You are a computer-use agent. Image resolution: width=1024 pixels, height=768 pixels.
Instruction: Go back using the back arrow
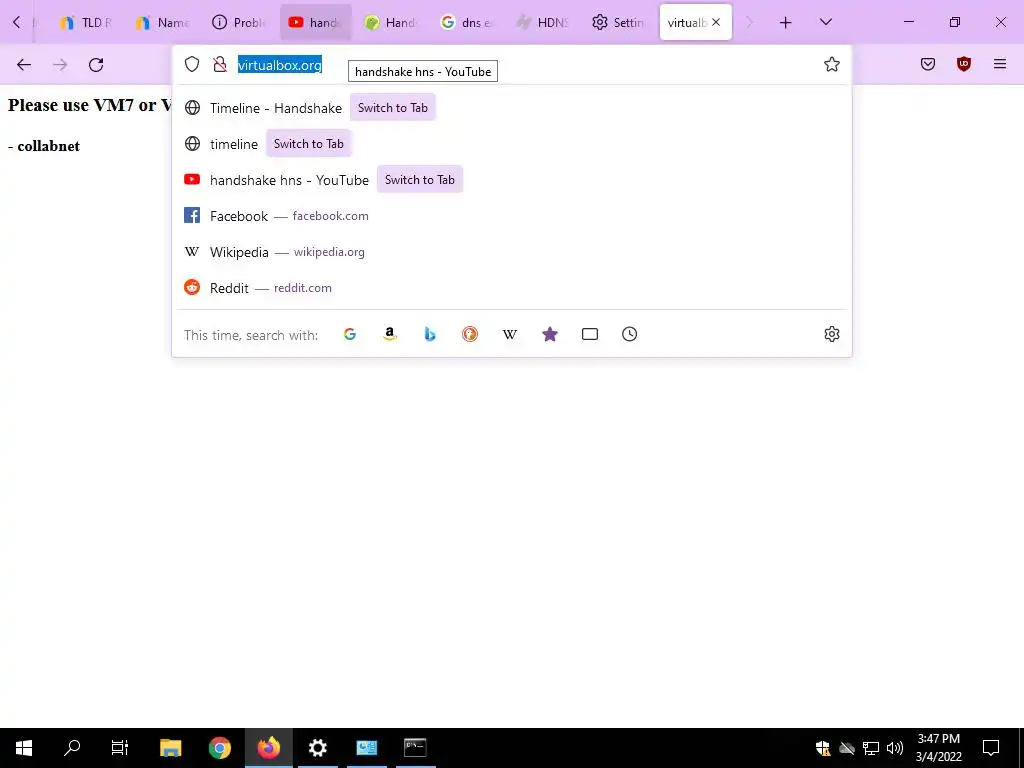pos(24,65)
